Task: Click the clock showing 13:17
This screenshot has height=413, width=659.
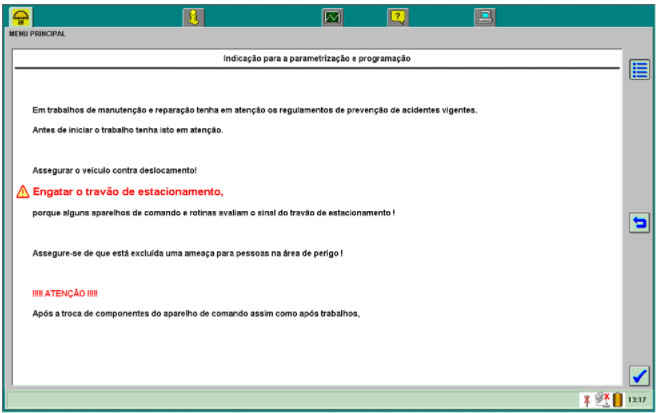Action: click(637, 400)
